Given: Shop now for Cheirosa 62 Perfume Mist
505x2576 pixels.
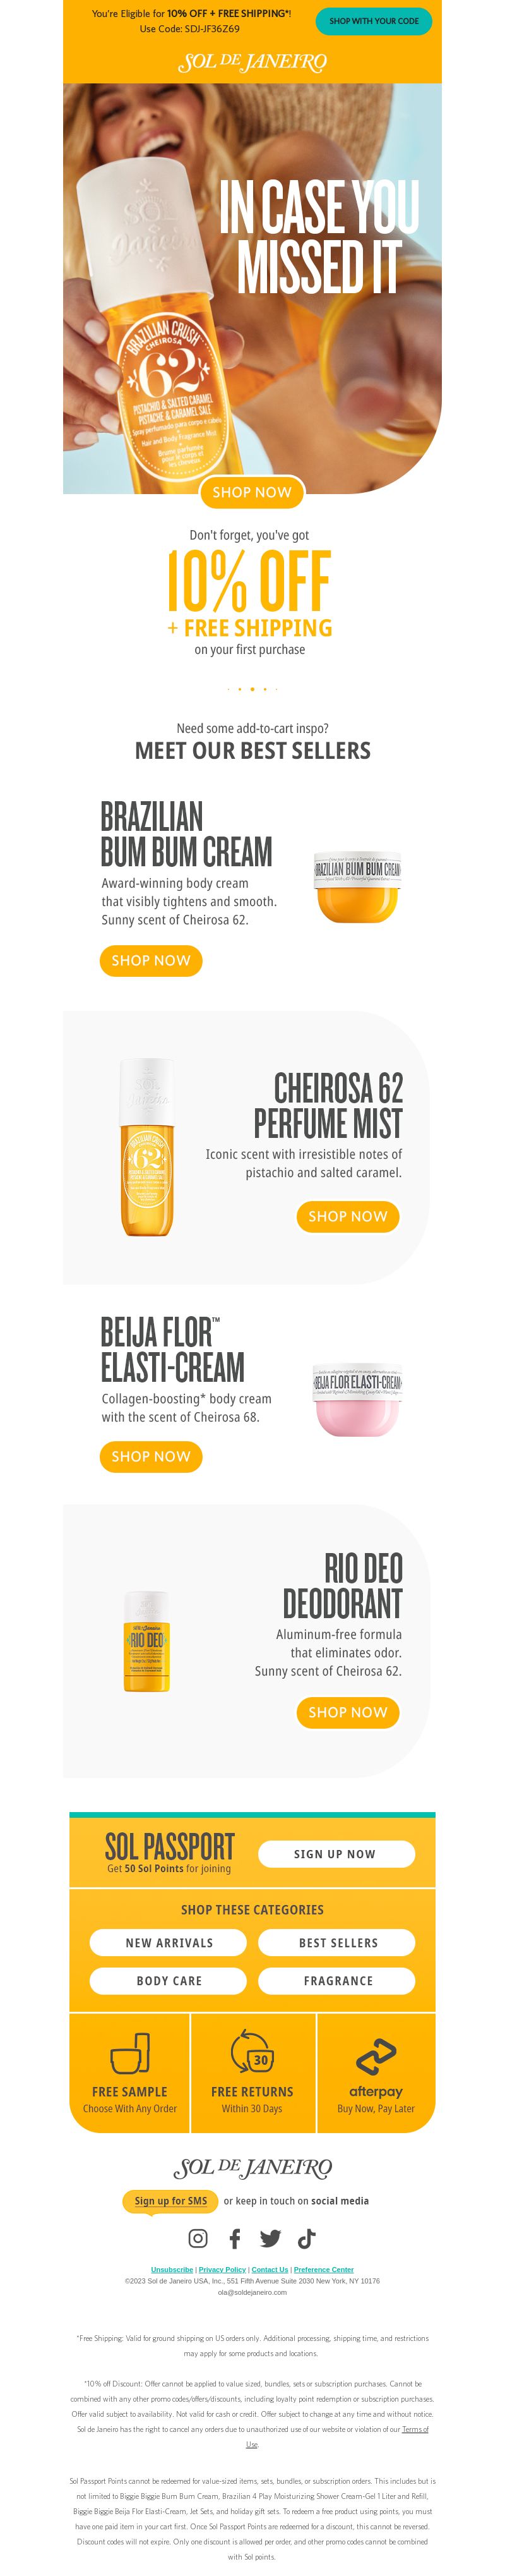Looking at the screenshot, I should [x=348, y=1216].
